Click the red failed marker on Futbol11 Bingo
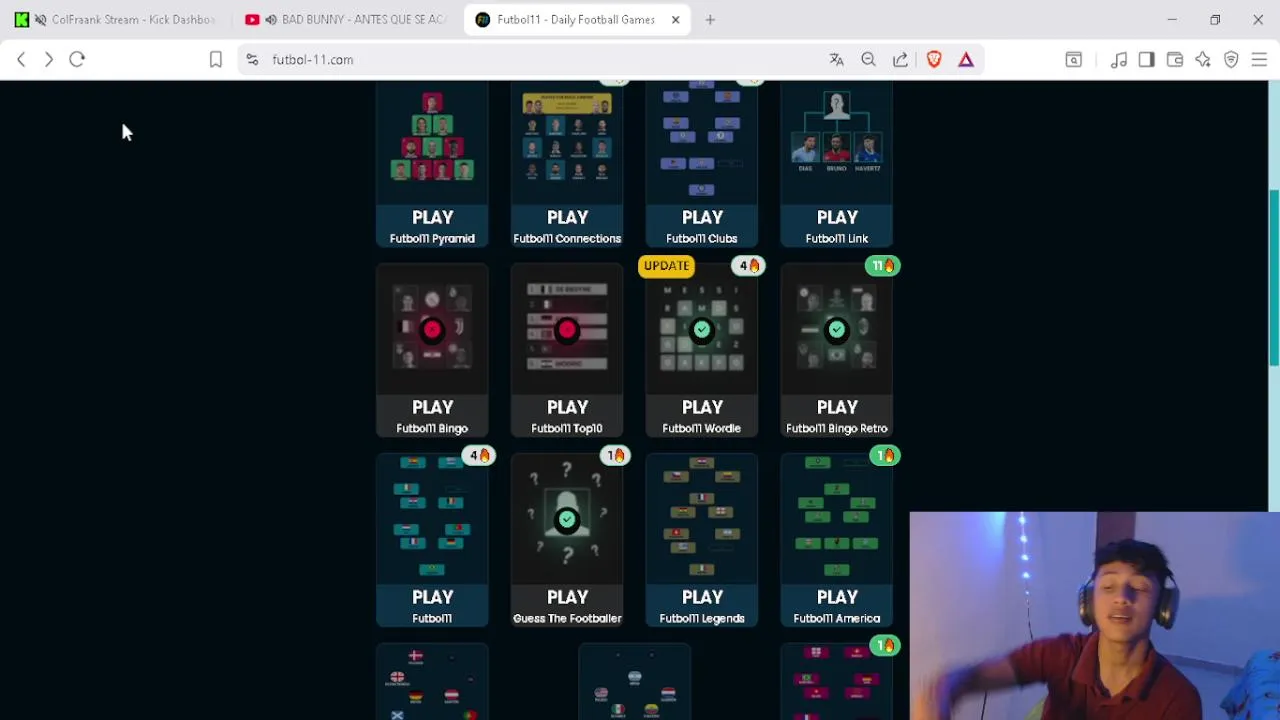This screenshot has height=720, width=1280. pos(432,330)
